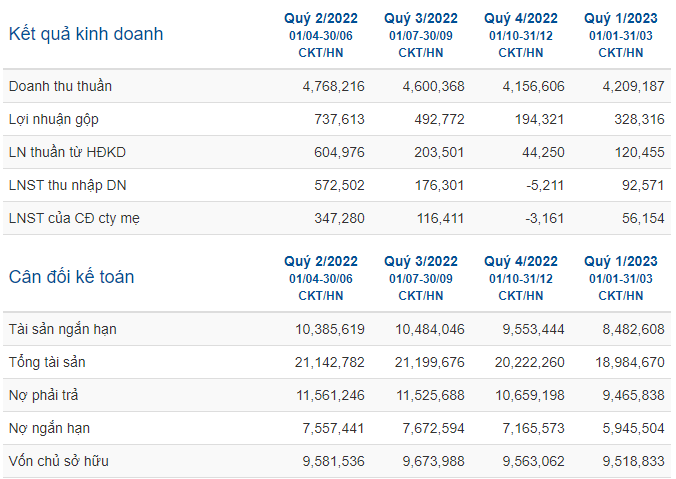The height and width of the screenshot is (479, 676).
Task: Click the Doanh thu thuần value 4,768,216
Action: pyautogui.click(x=334, y=86)
